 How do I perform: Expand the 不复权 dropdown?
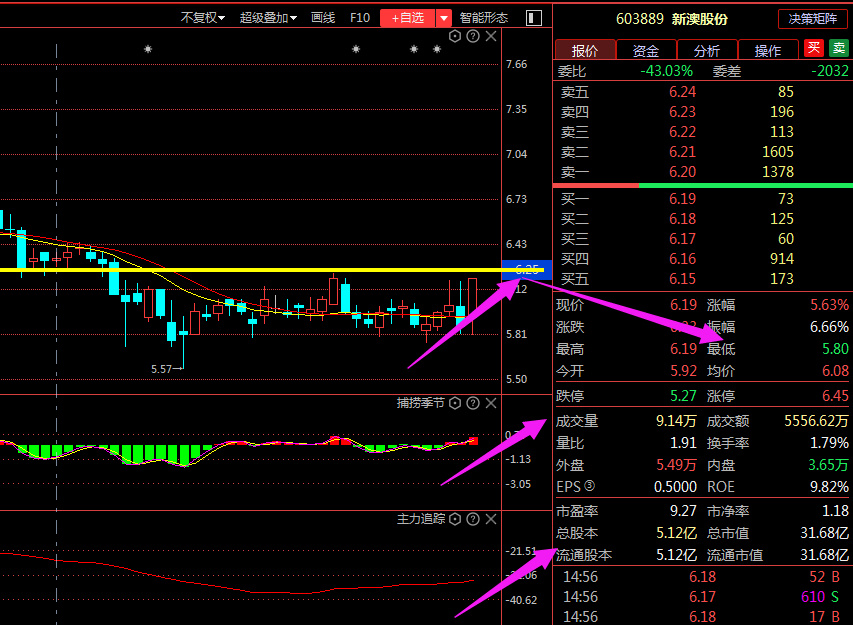(203, 17)
